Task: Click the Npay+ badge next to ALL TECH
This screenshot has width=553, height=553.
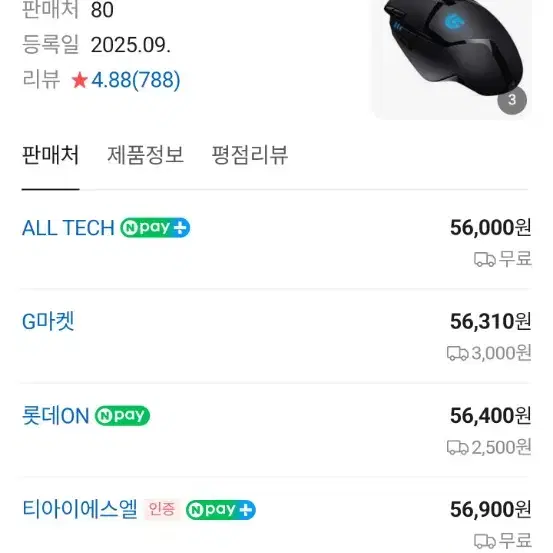Action: coord(155,228)
